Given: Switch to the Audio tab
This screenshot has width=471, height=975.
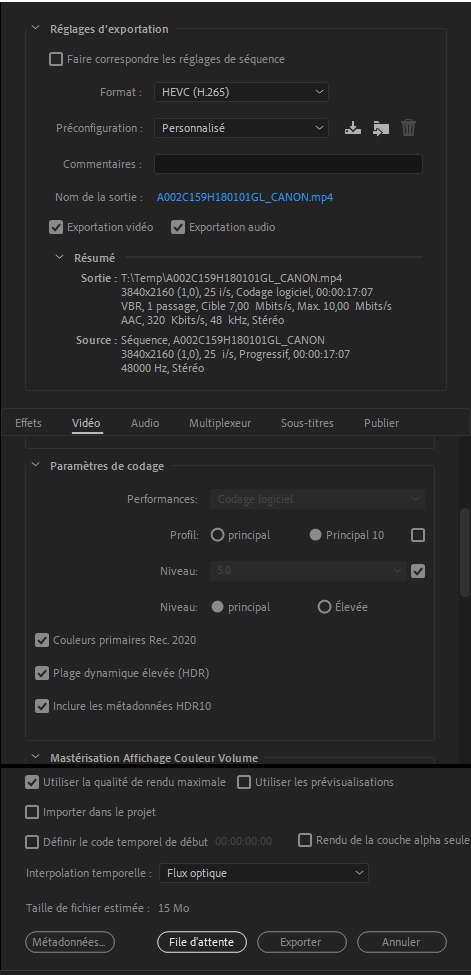Looking at the screenshot, I should [145, 423].
